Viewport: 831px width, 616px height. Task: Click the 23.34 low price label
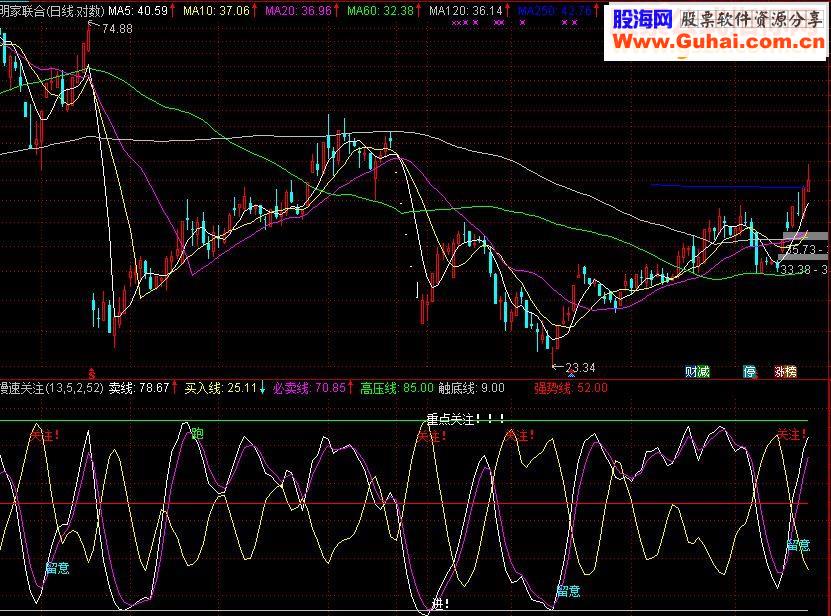(580, 367)
